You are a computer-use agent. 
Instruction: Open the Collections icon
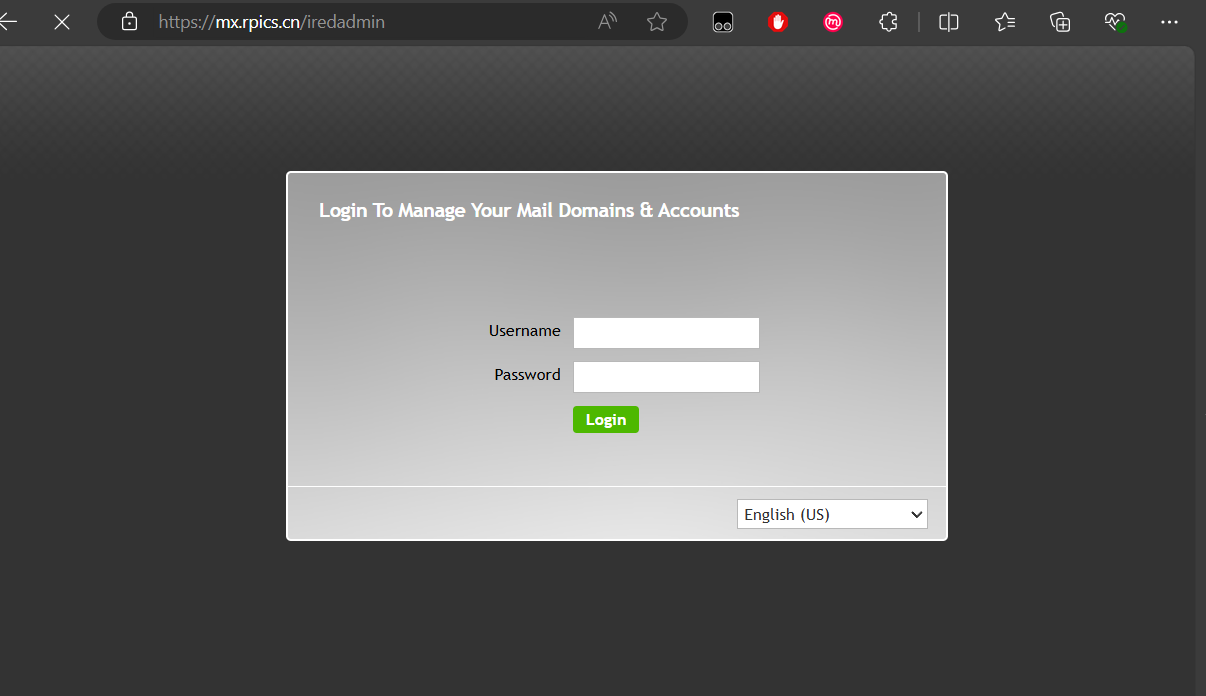[1060, 22]
